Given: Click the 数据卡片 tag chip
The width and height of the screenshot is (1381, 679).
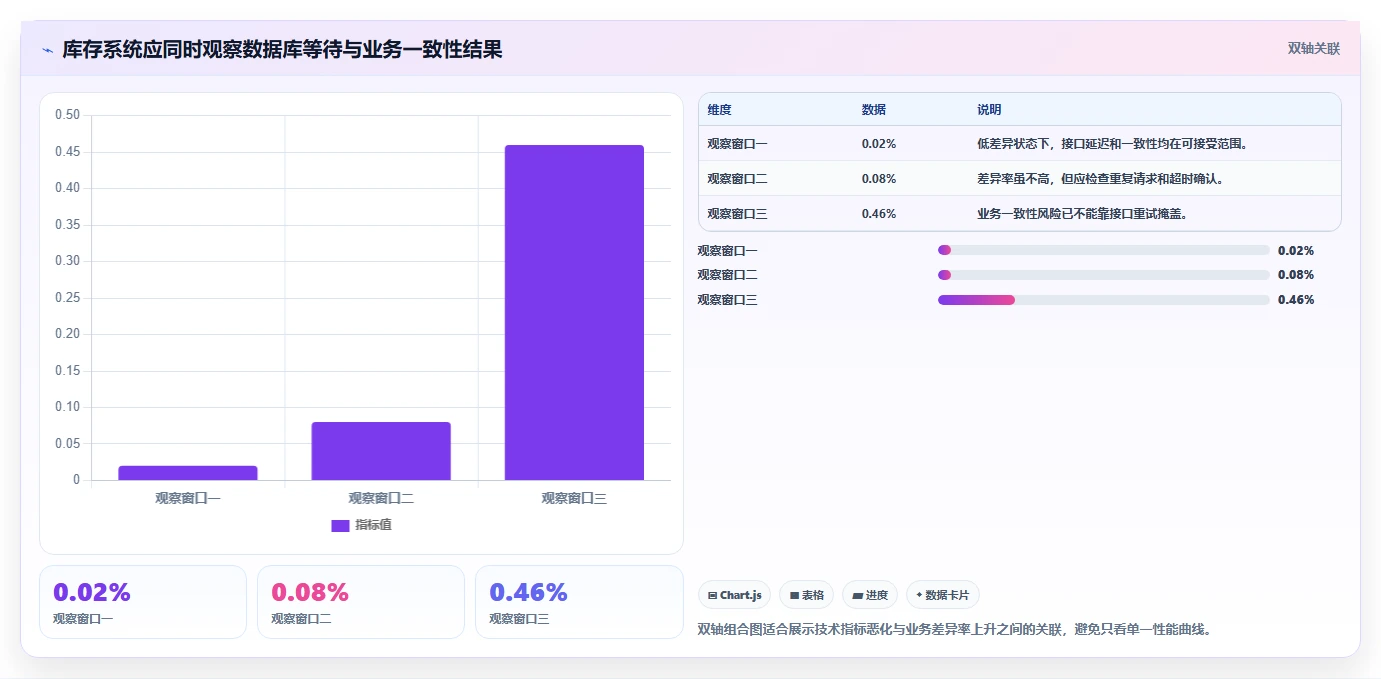Looking at the screenshot, I should tap(942, 595).
